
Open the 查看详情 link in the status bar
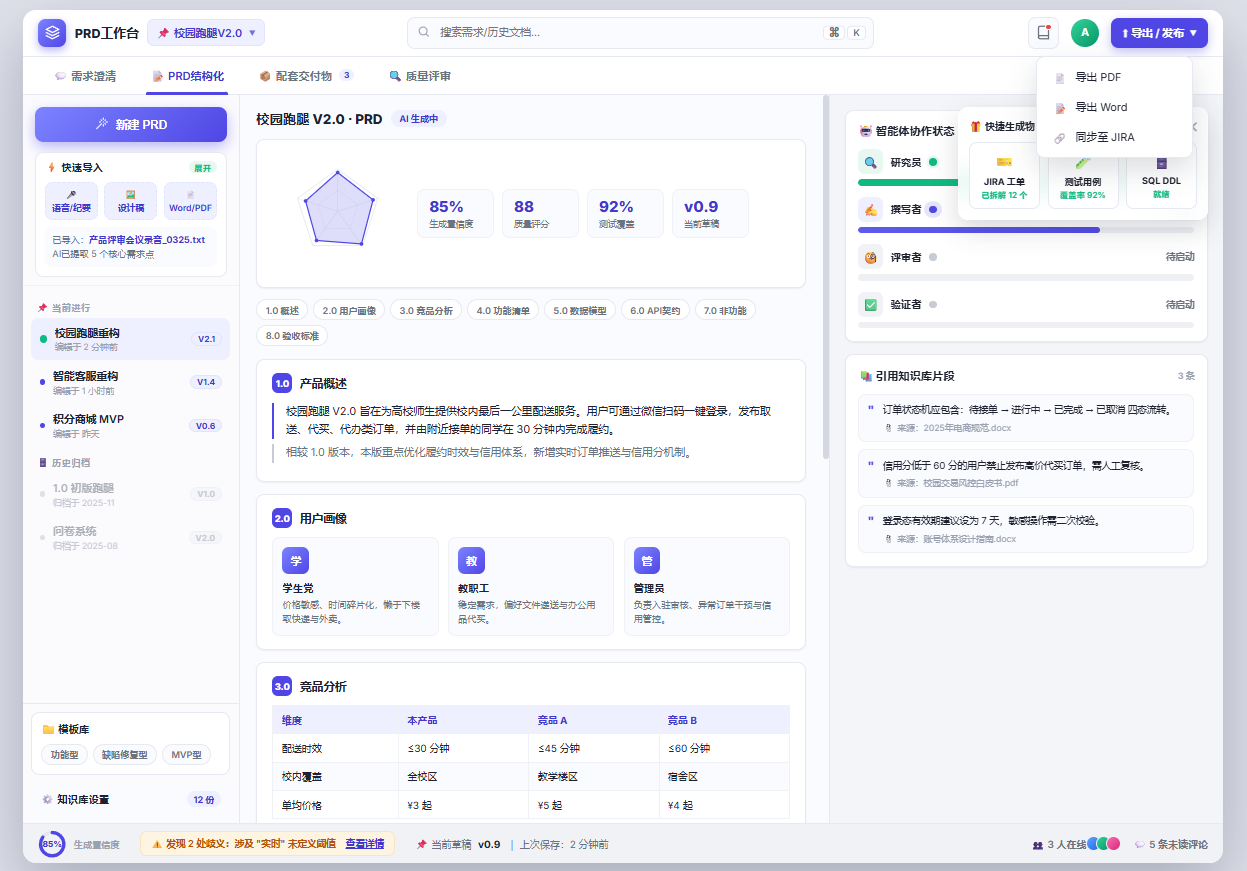coord(366,844)
